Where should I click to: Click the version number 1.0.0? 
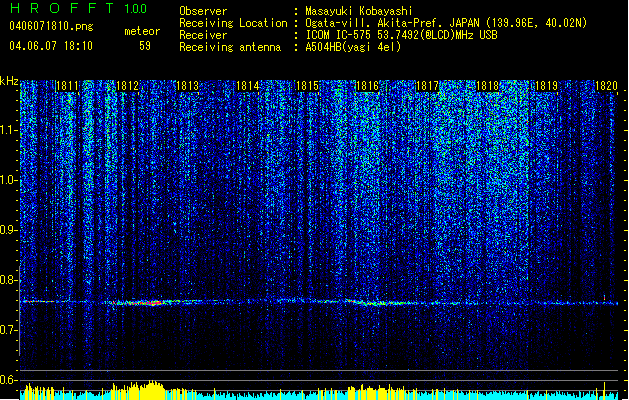point(136,8)
